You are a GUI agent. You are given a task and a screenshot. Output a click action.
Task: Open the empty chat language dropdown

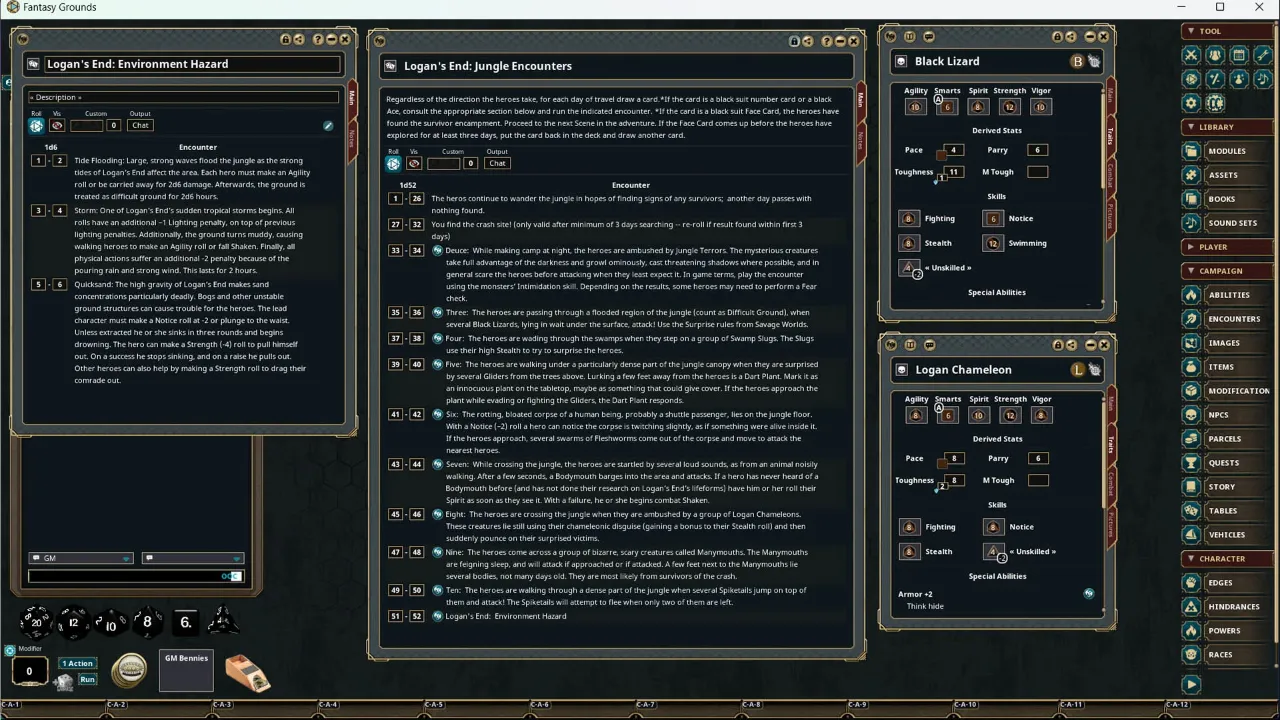(x=192, y=558)
